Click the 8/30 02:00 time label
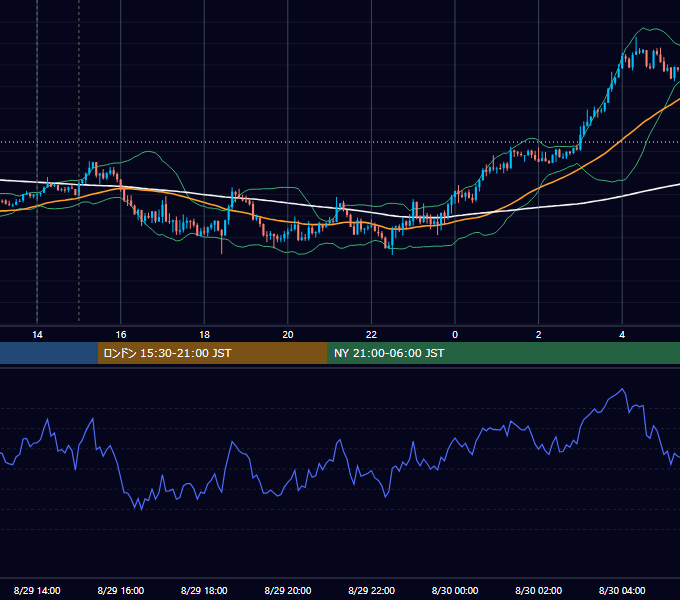 point(538,590)
